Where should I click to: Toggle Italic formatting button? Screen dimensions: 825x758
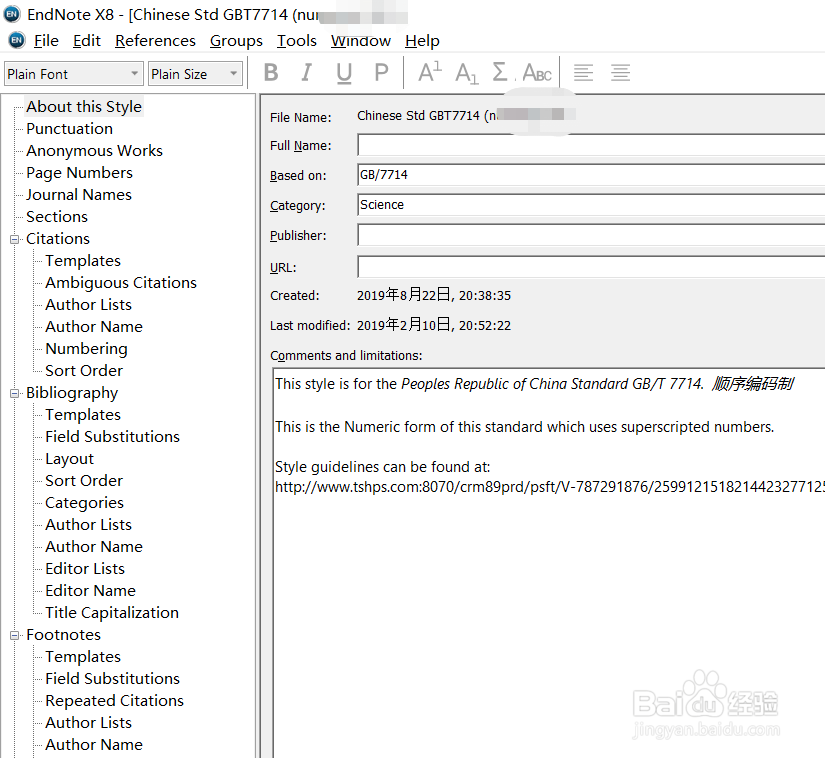307,73
